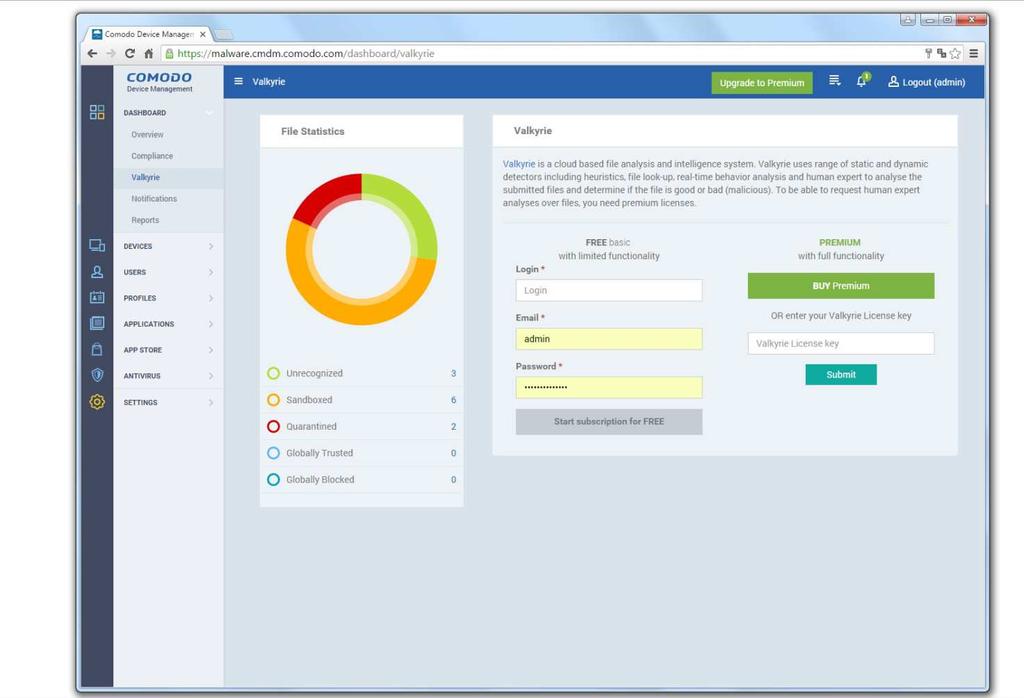
Task: Select the Users person icon
Action: click(97, 272)
